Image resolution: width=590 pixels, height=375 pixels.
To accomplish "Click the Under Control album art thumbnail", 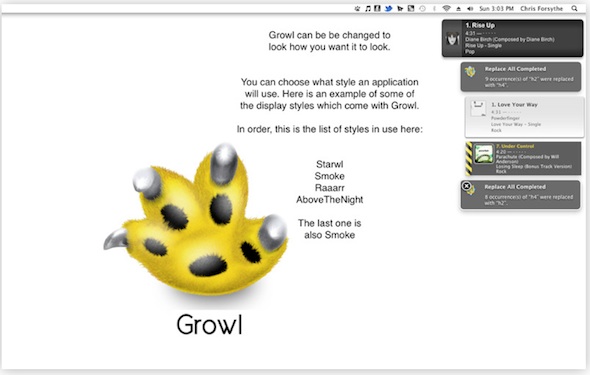I will point(484,154).
